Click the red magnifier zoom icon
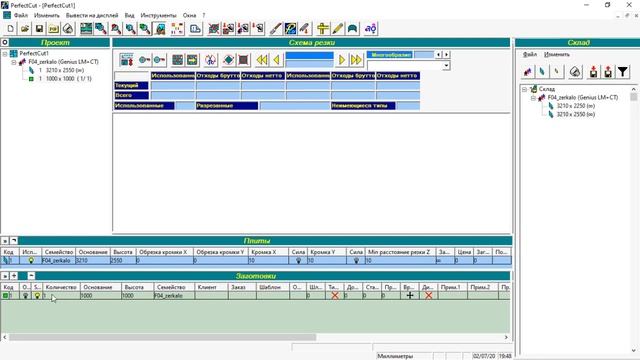The image size is (640, 360). point(116,29)
